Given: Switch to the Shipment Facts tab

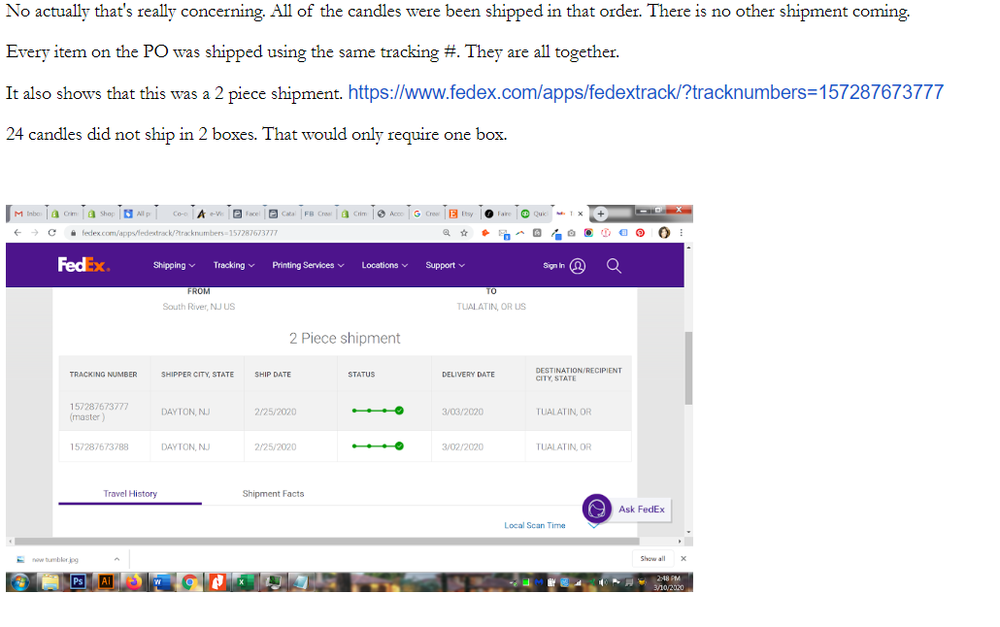Looking at the screenshot, I should tap(273, 494).
